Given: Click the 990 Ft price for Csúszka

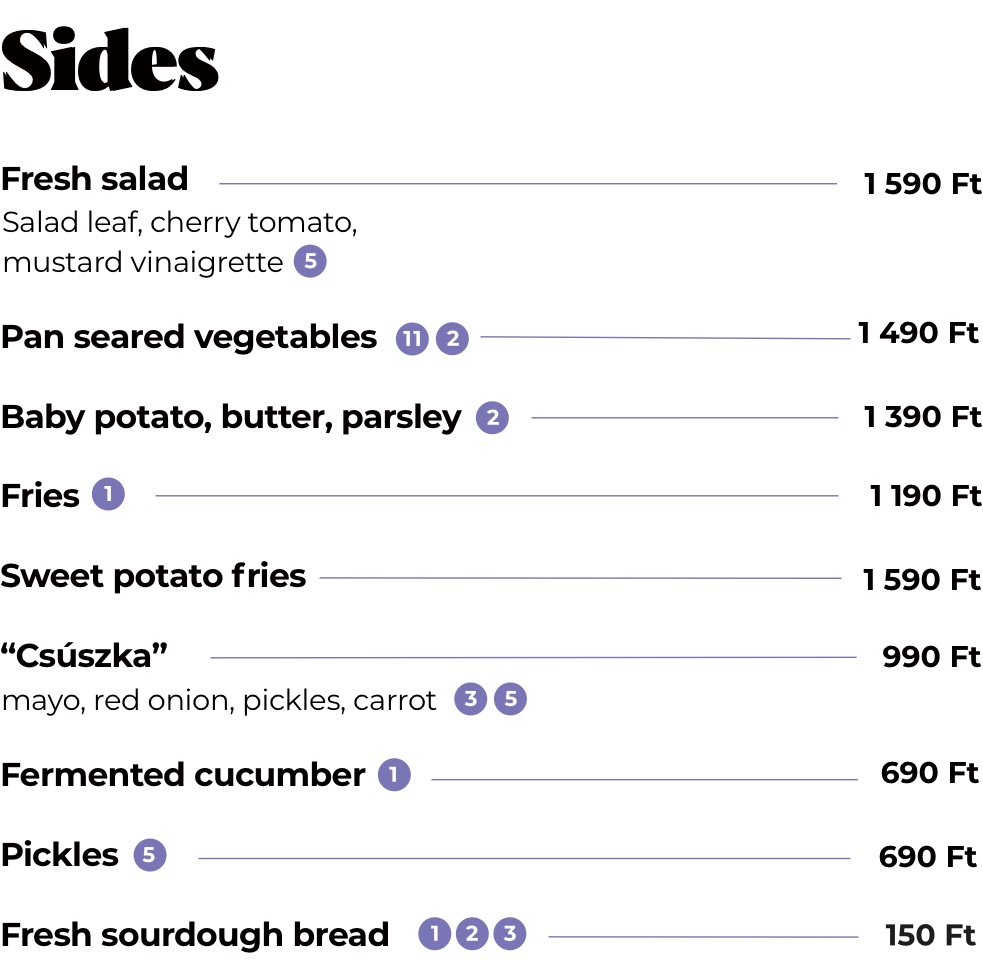Looking at the screenshot, I should [x=931, y=657].
